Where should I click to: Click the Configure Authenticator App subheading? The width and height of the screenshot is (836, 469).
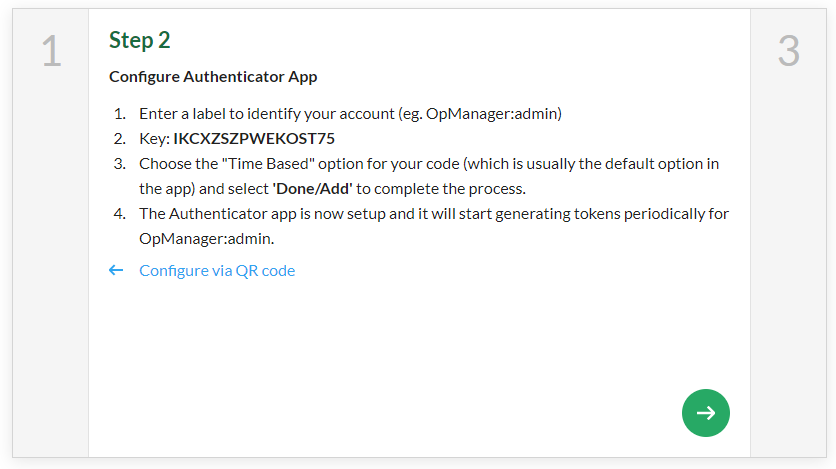click(213, 76)
